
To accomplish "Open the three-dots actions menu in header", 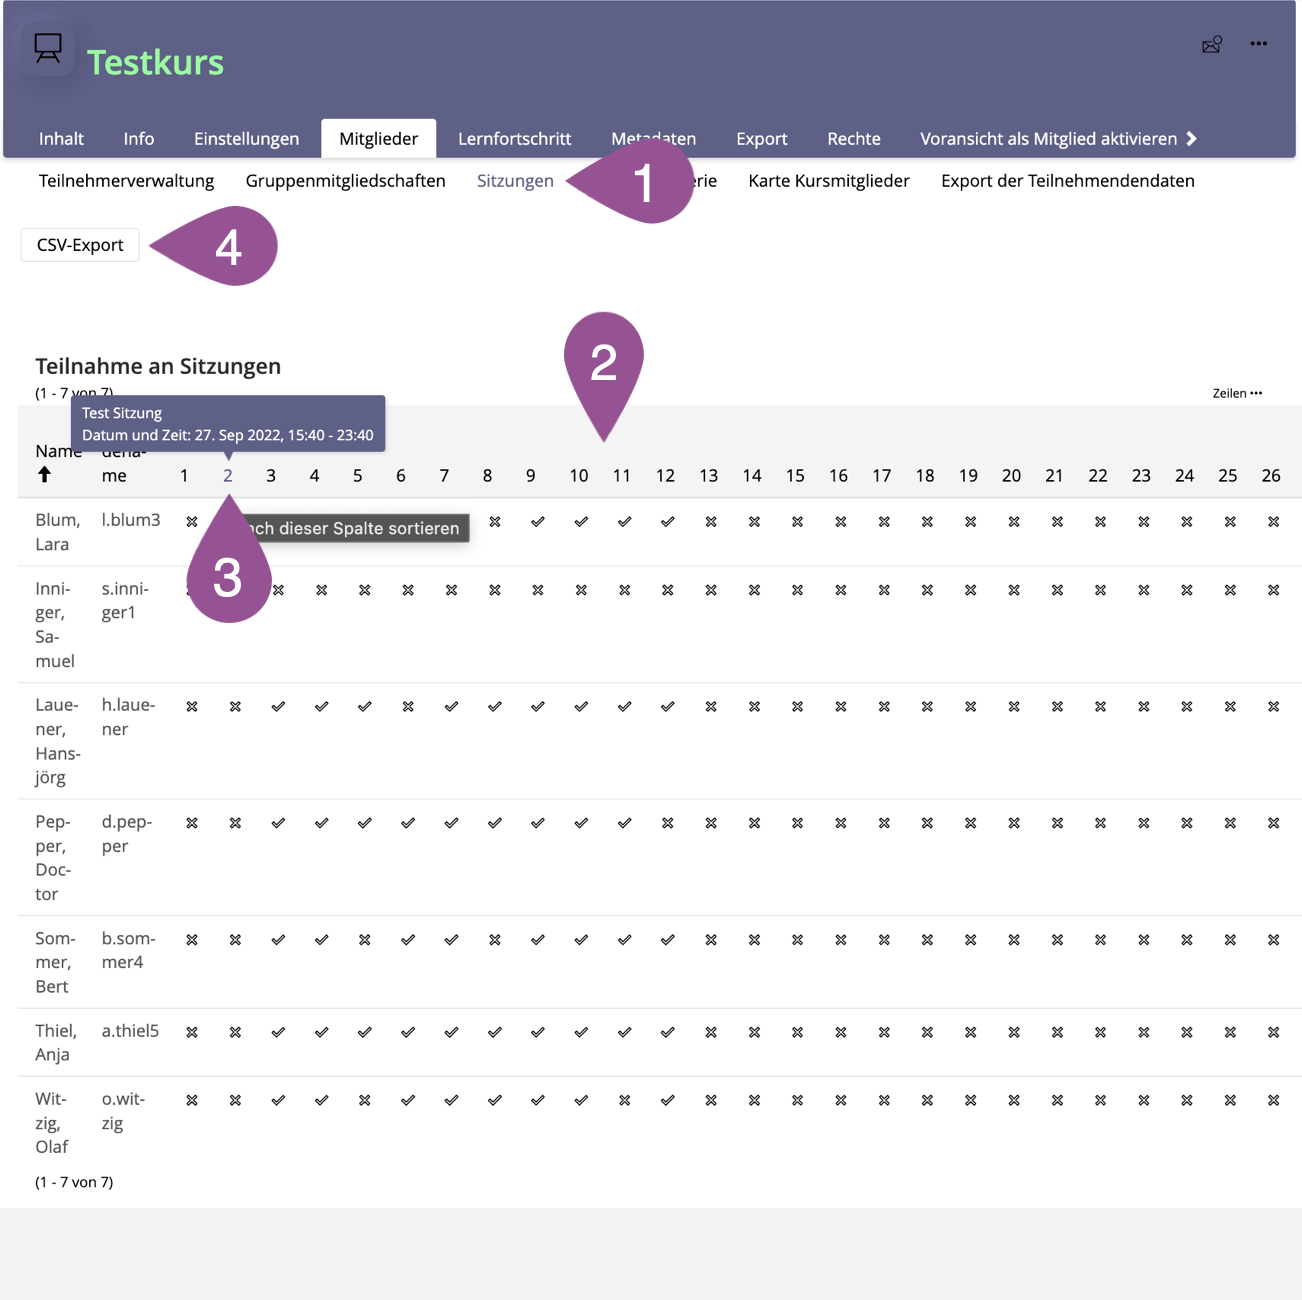I will (1258, 44).
